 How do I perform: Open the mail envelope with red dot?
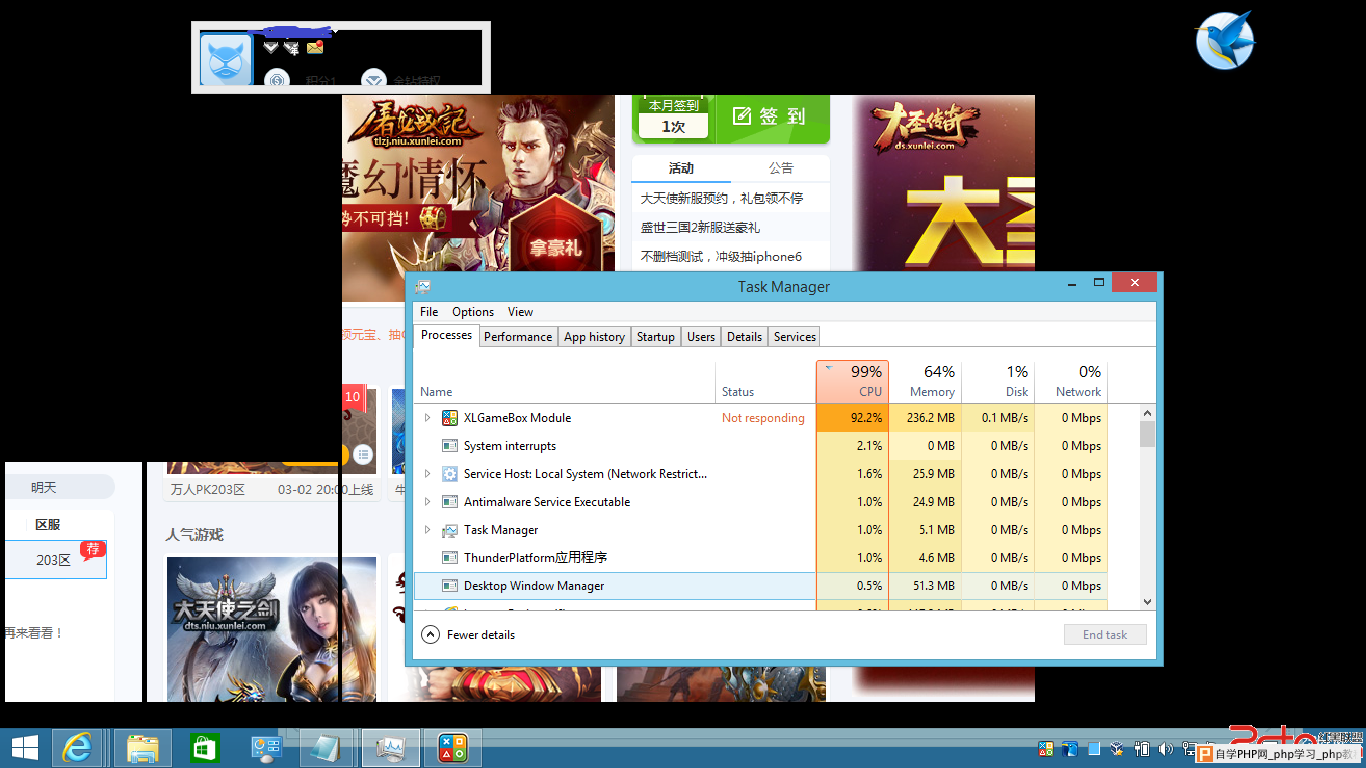(x=315, y=47)
